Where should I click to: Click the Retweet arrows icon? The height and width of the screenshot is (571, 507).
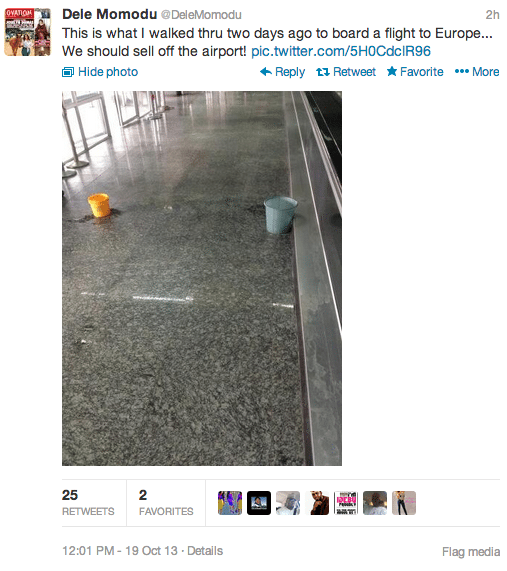click(323, 72)
